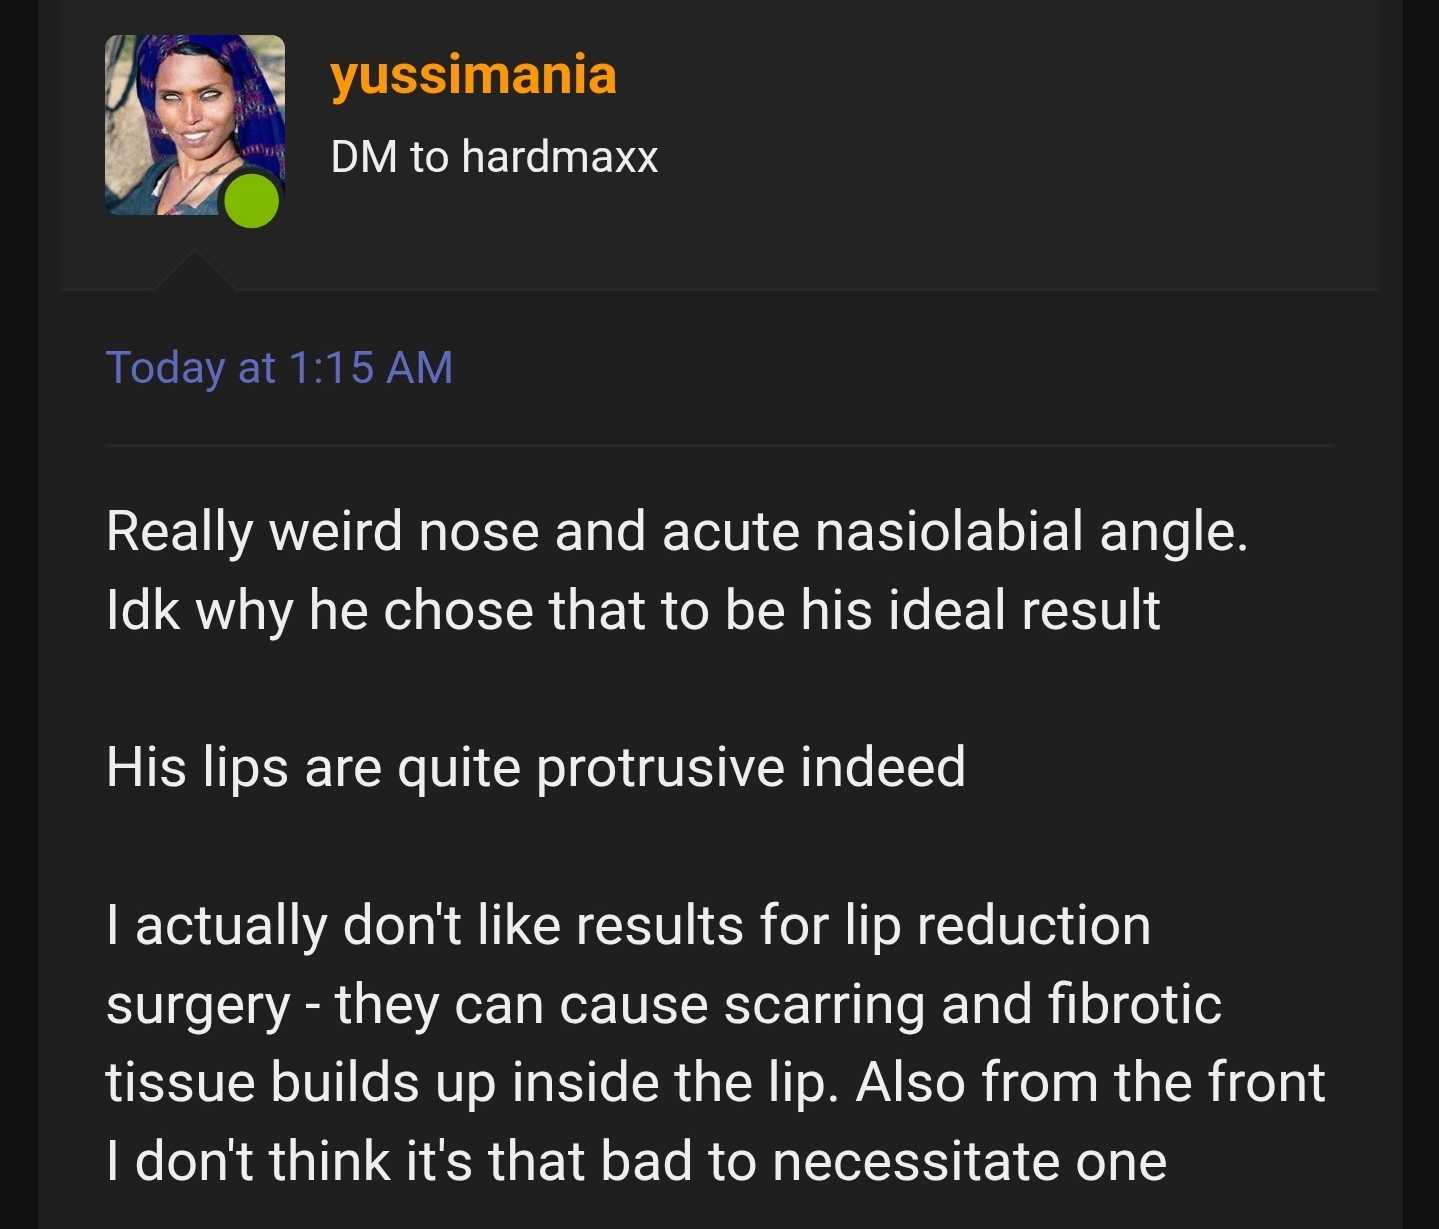Click the "surgery - they can cause scarring" line
Screen dimensions: 1439x1229
(663, 1004)
